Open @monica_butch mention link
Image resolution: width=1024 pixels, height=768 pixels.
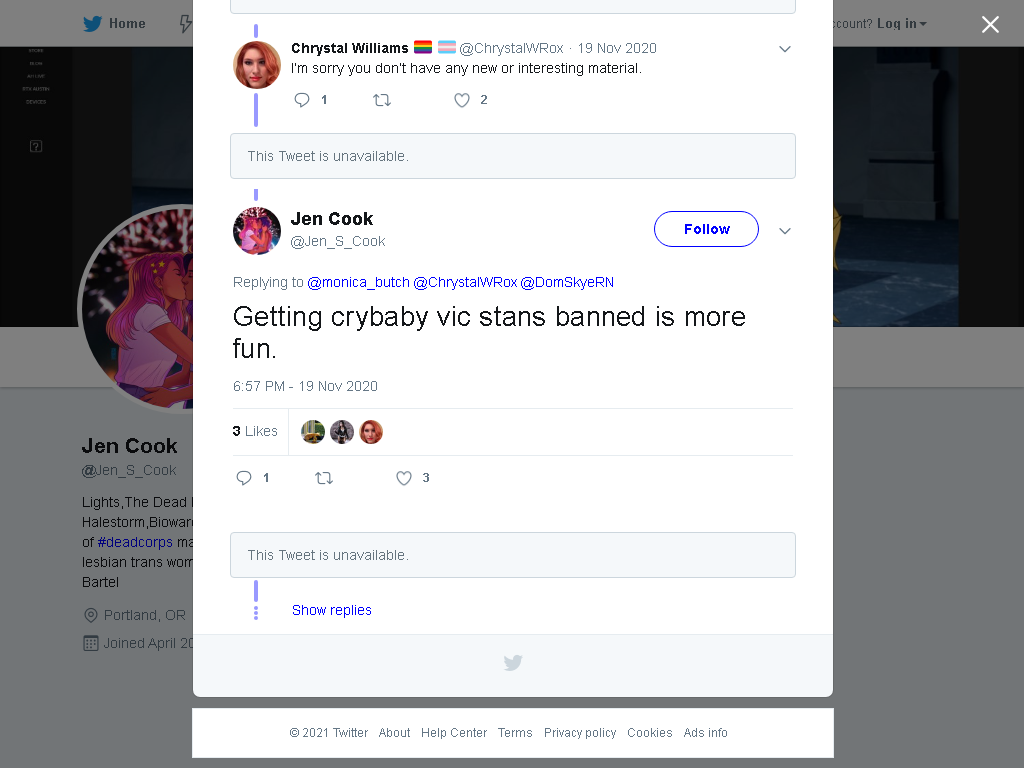point(359,282)
